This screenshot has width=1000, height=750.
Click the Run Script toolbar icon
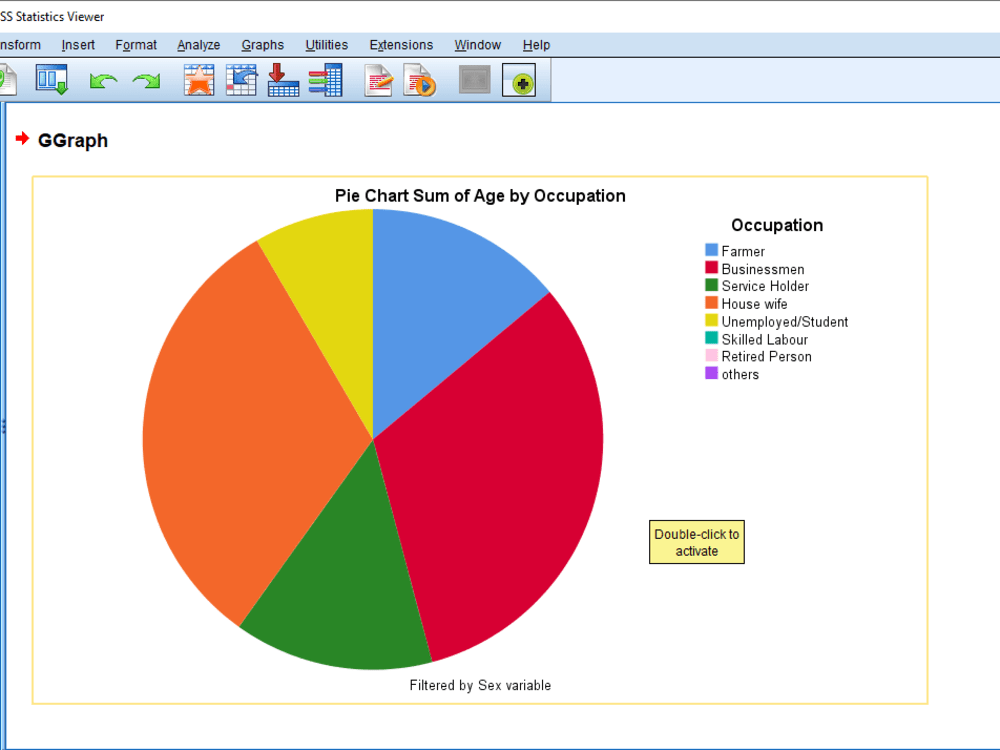[419, 81]
